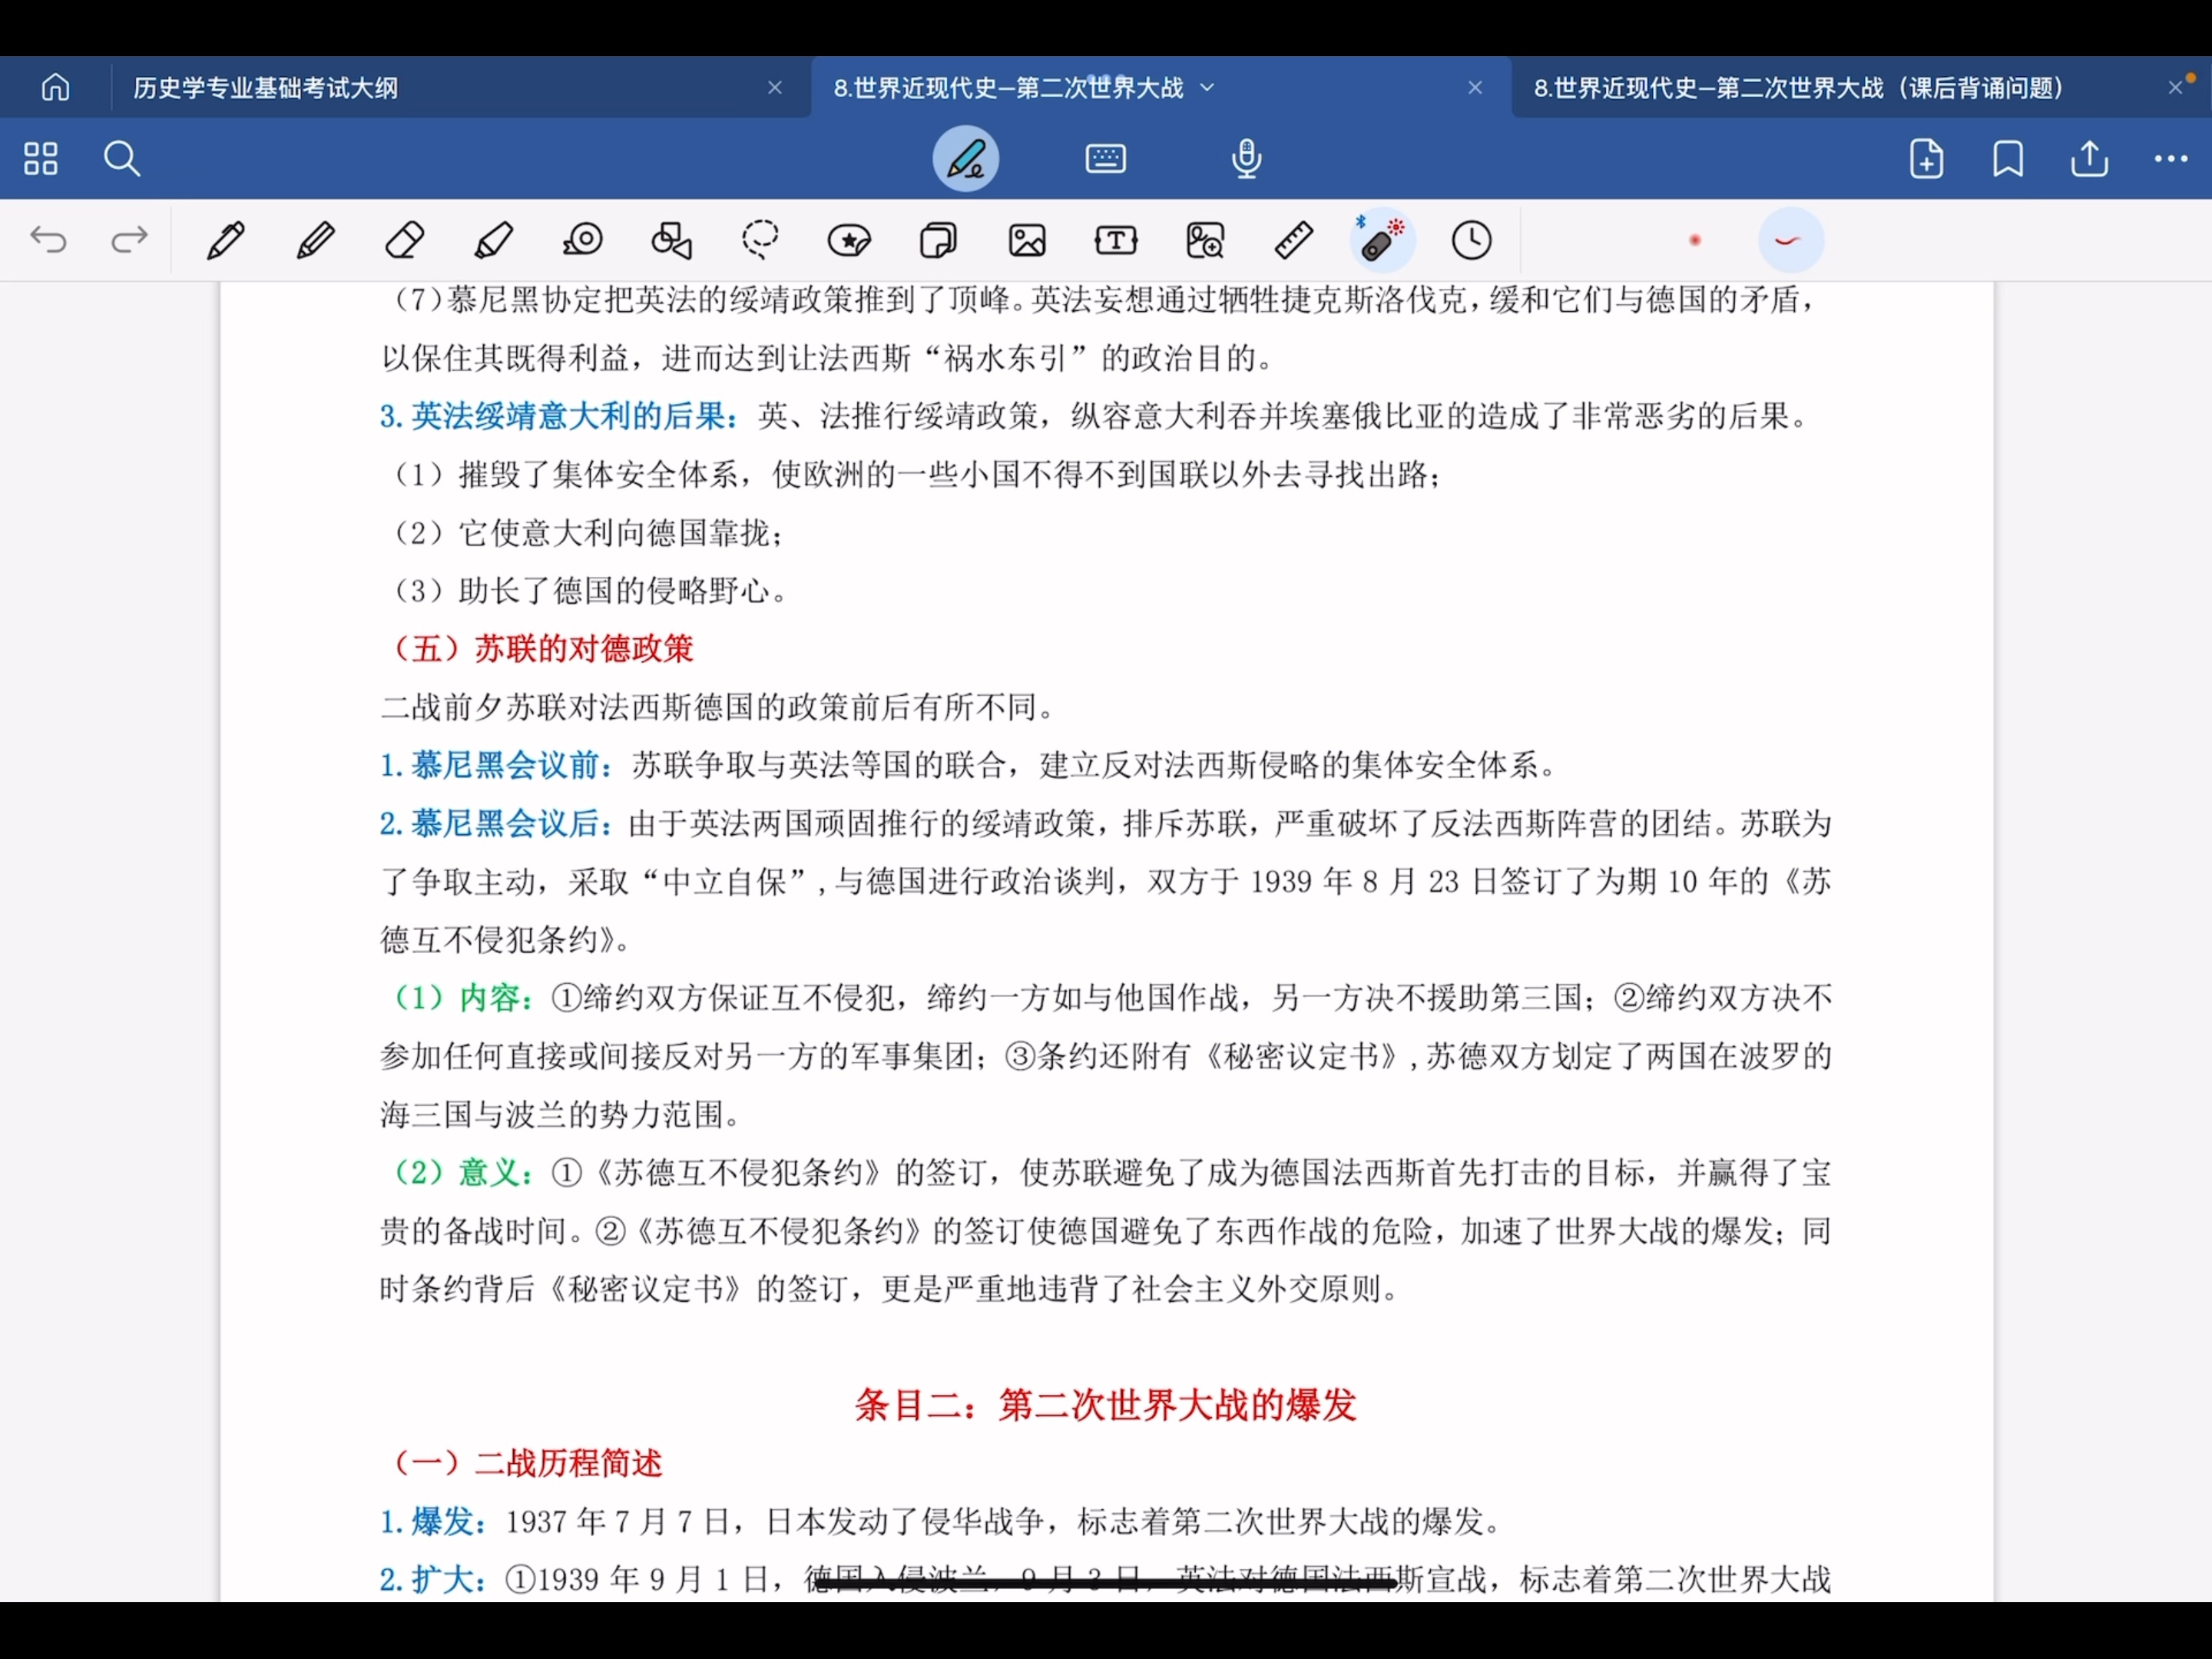Select the Pen tool
The height and width of the screenshot is (1659, 2212).
[225, 240]
